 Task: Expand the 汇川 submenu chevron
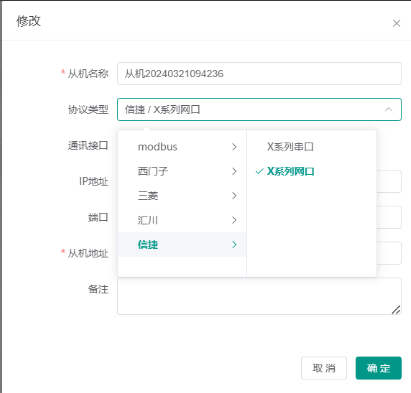click(x=234, y=220)
